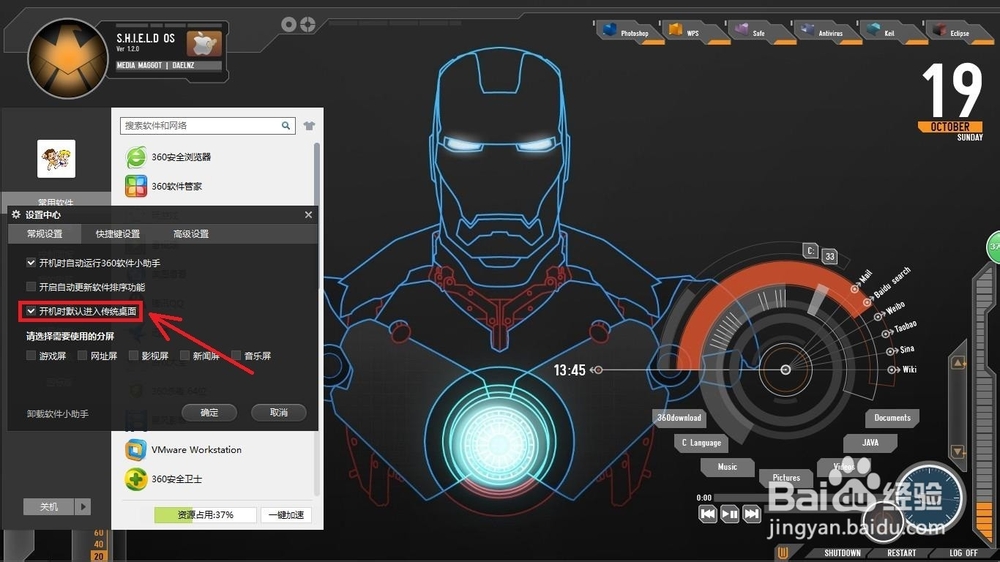
Task: Click the down arrow on right panel
Action: click(x=958, y=451)
